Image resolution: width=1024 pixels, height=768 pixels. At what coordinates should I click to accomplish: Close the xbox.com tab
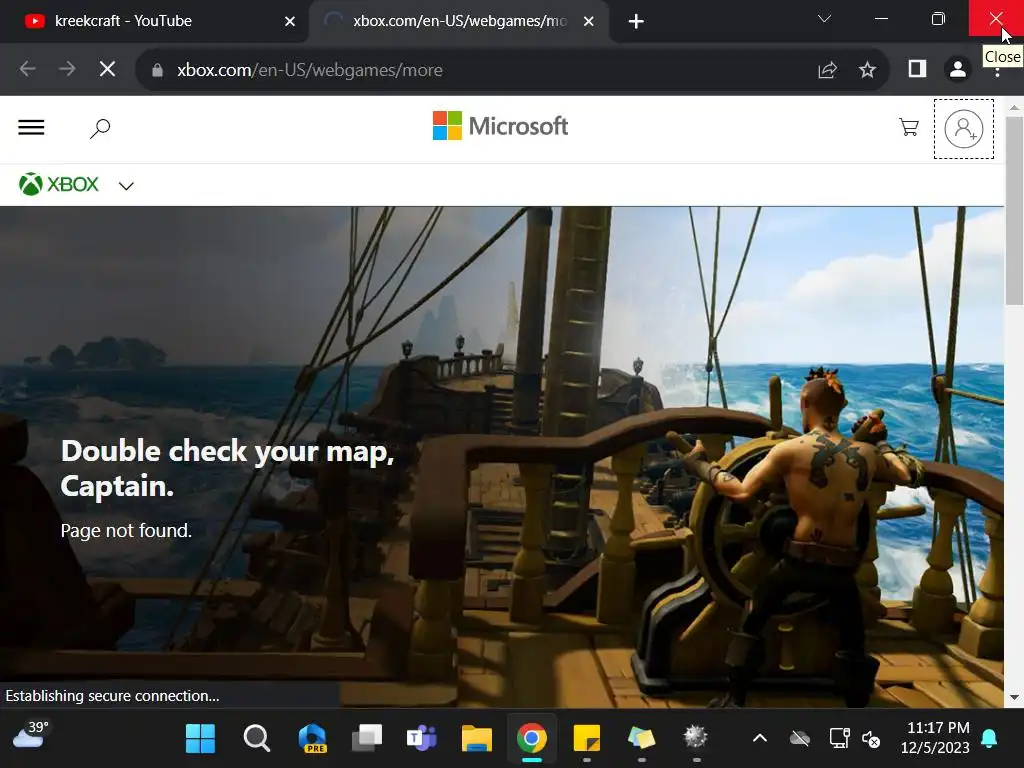click(588, 22)
